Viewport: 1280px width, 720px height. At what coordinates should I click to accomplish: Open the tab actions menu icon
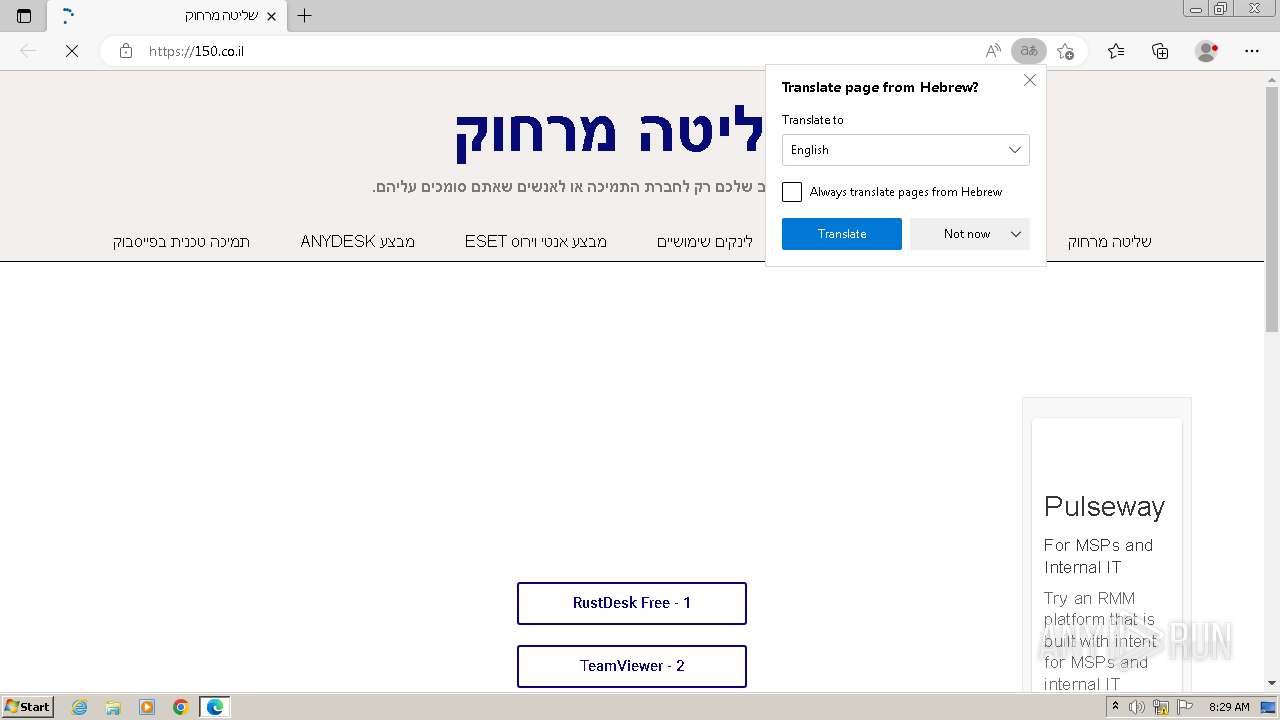pos(24,16)
